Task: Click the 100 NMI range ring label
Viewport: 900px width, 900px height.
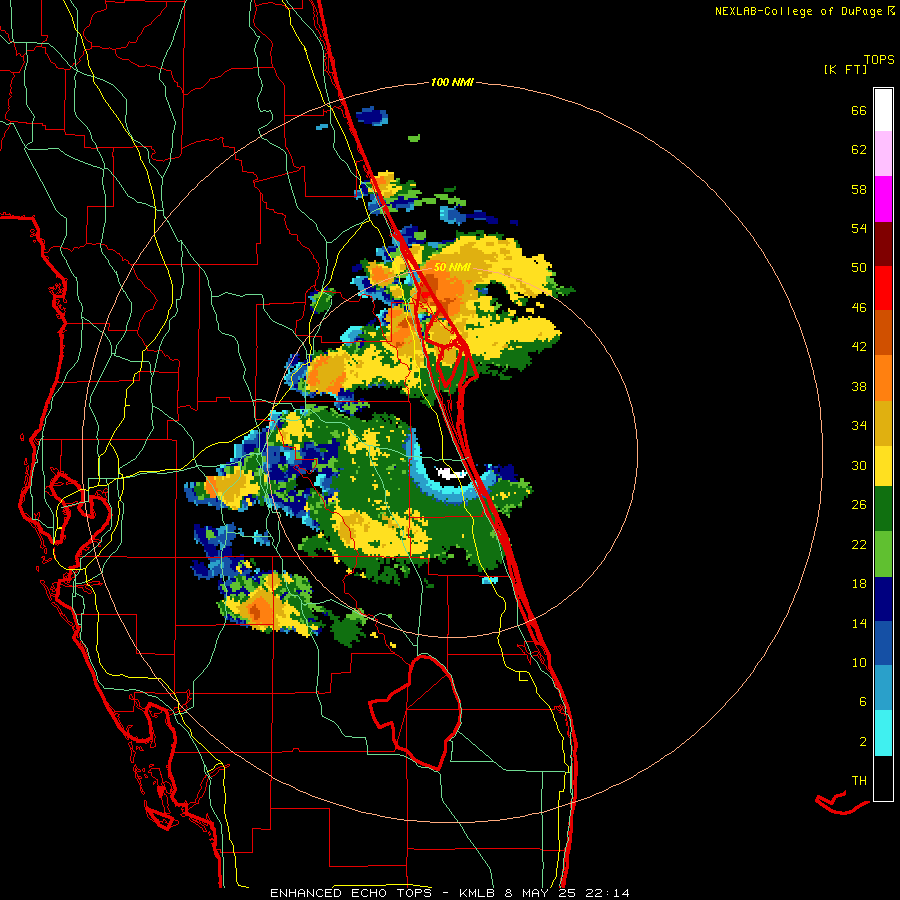Action: pos(452,83)
